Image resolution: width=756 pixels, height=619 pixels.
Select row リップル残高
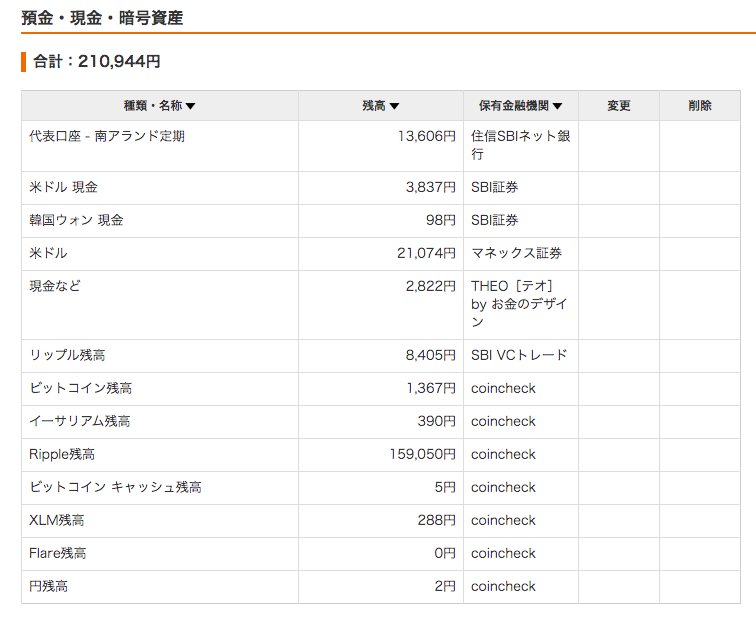[x=381, y=356]
